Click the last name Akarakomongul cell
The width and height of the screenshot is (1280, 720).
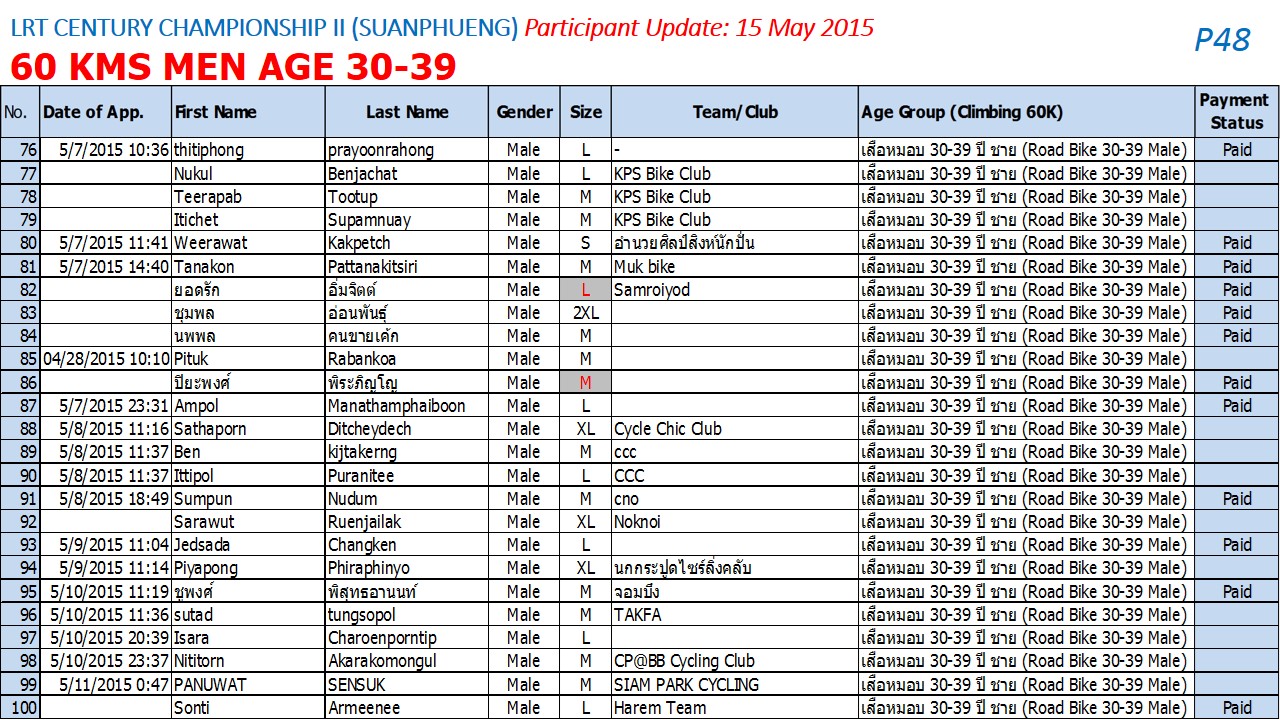click(407, 661)
